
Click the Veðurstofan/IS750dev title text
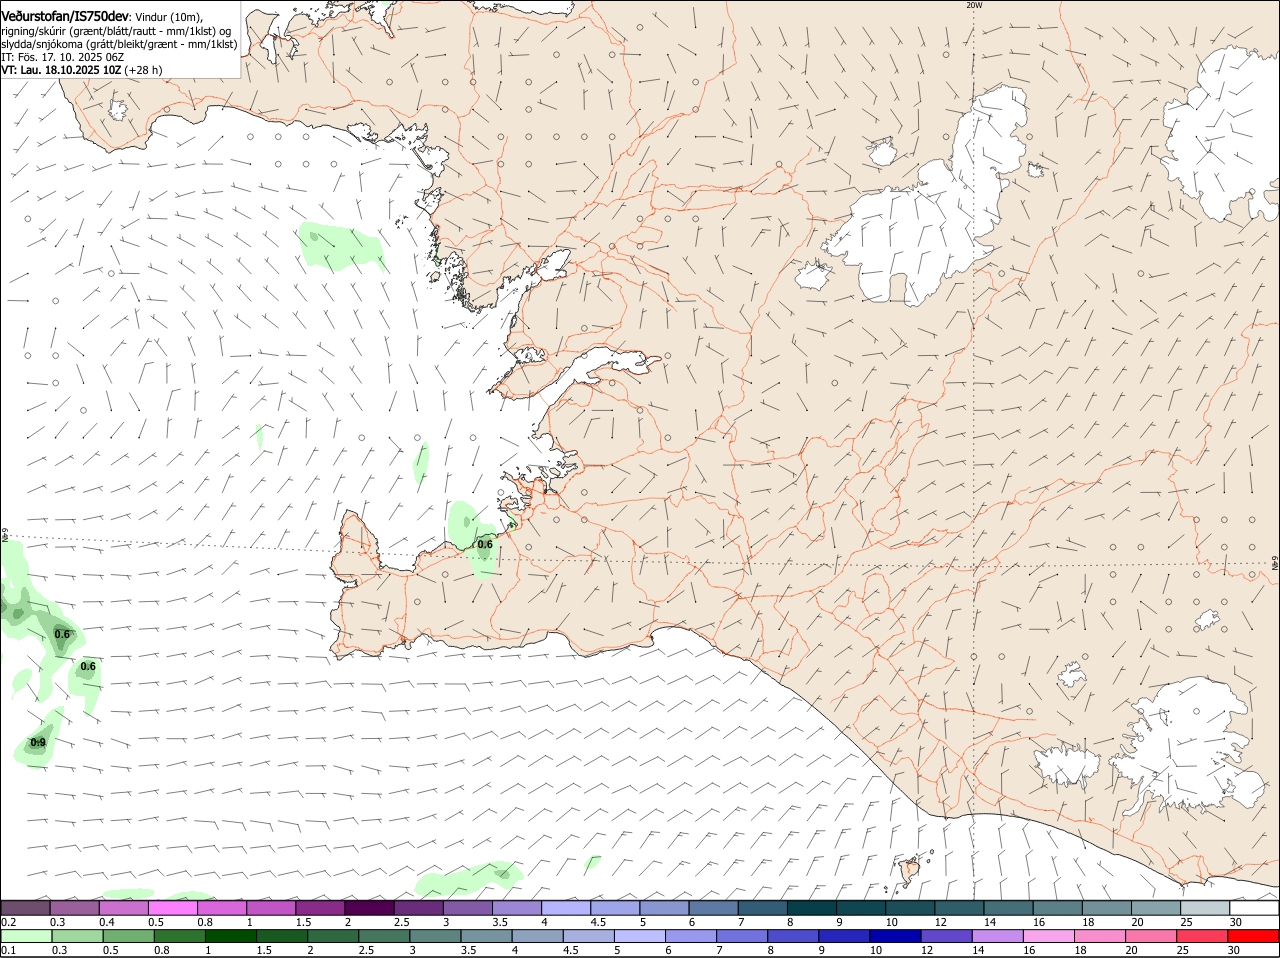pyautogui.click(x=65, y=17)
